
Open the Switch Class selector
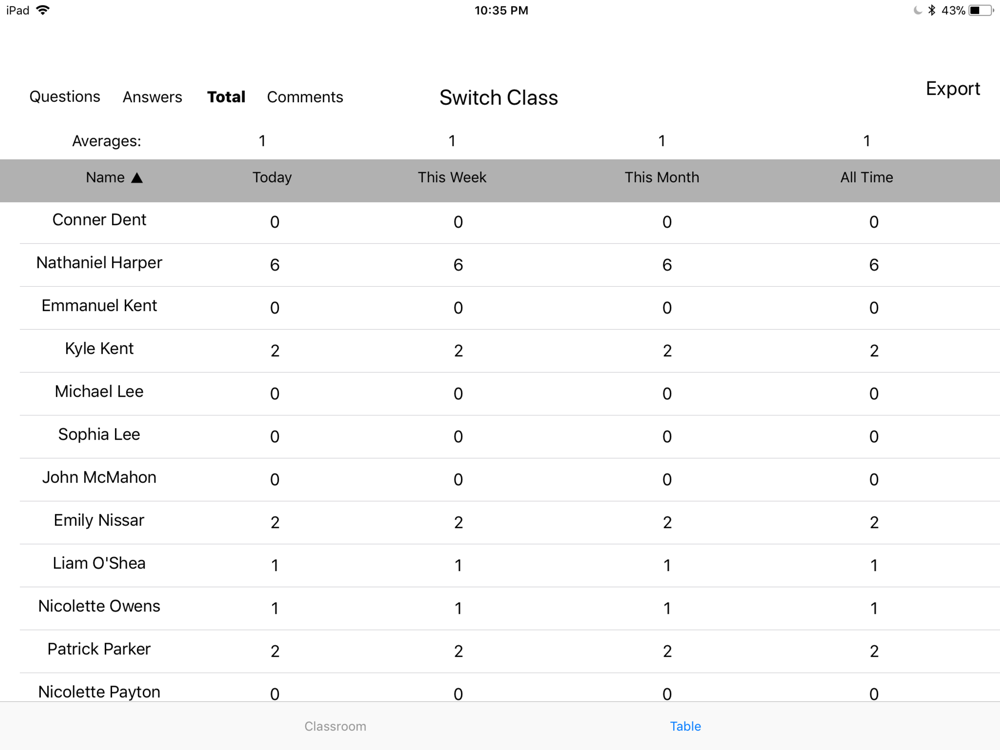click(499, 98)
